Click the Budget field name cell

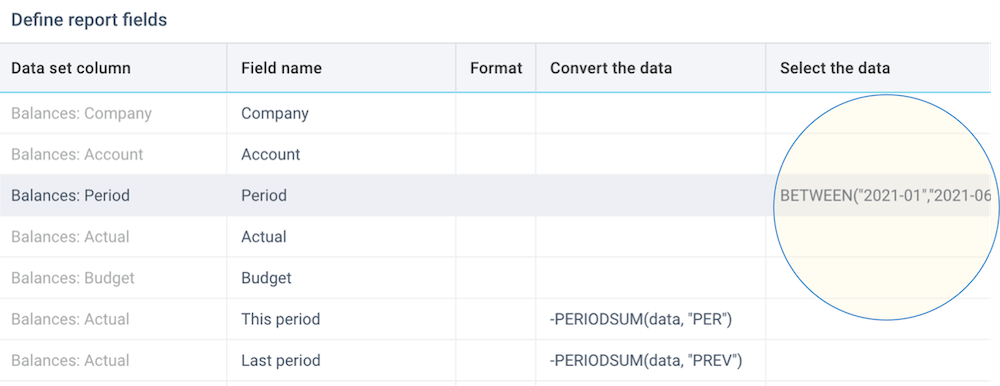click(341, 278)
